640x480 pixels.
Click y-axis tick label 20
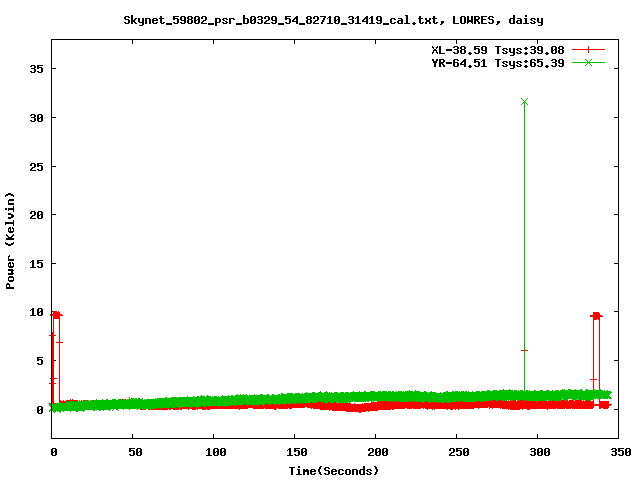pyautogui.click(x=36, y=215)
